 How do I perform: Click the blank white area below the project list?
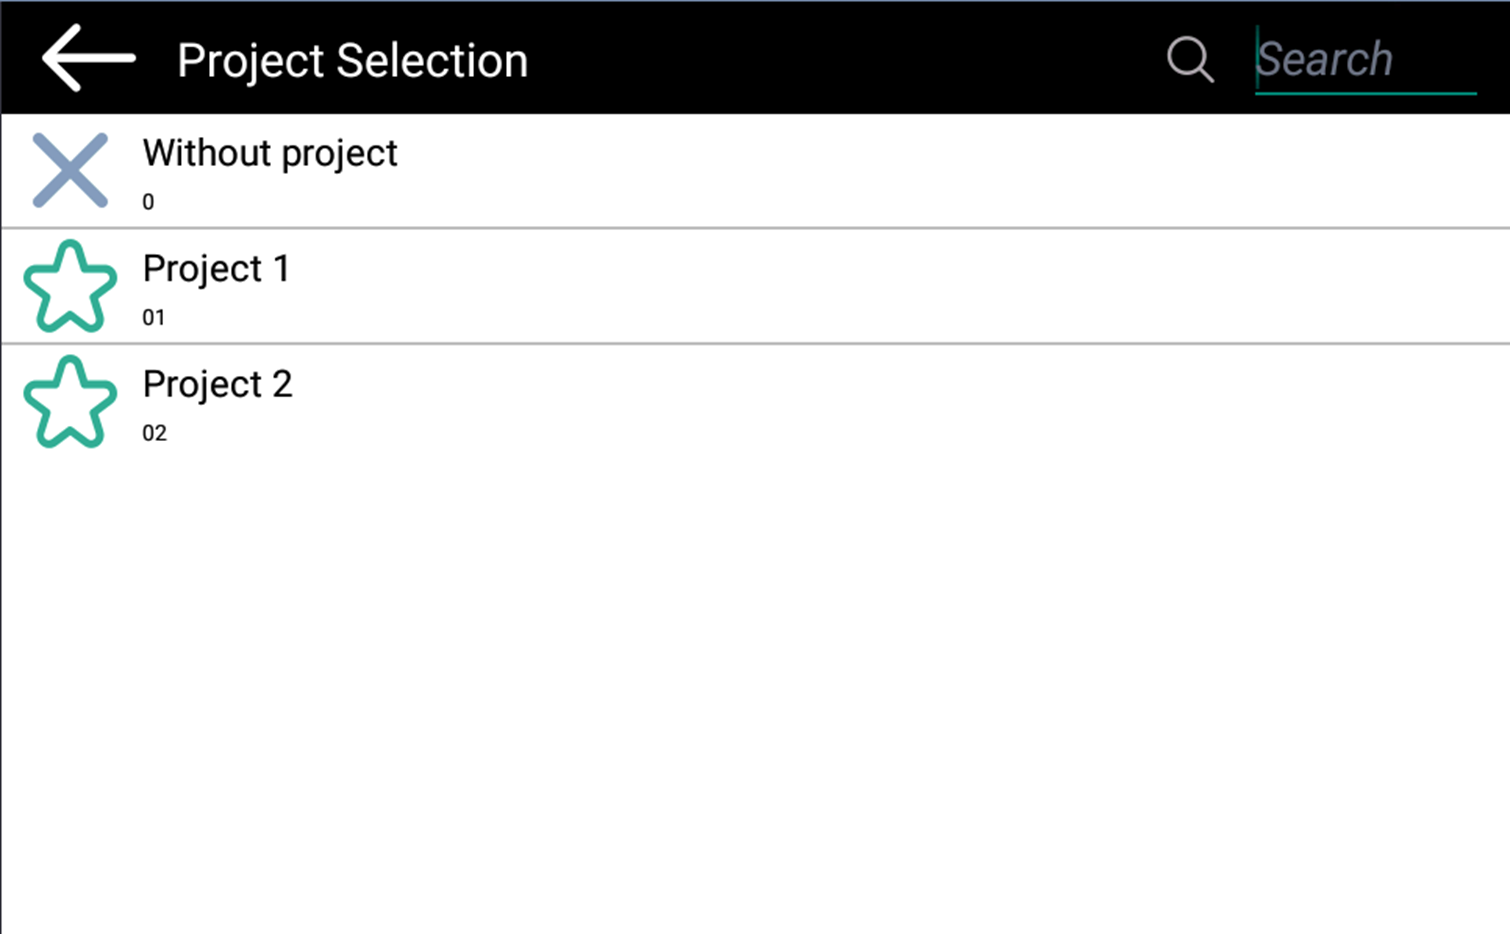755,700
